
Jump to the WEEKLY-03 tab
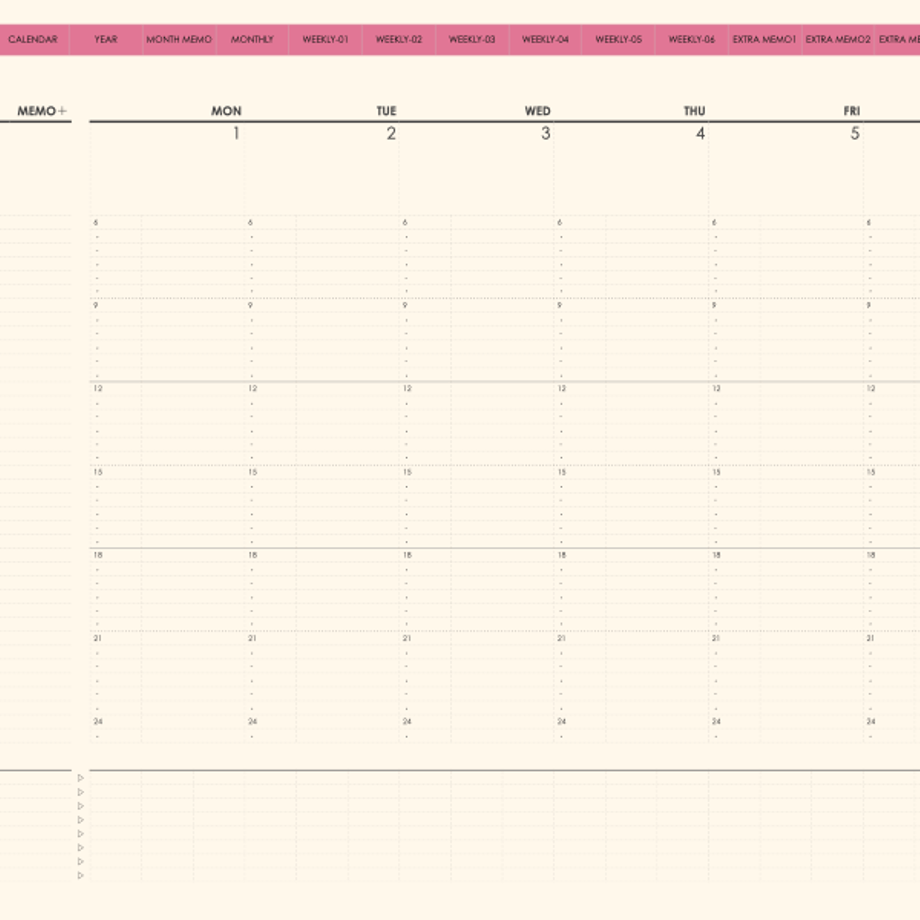coord(472,39)
